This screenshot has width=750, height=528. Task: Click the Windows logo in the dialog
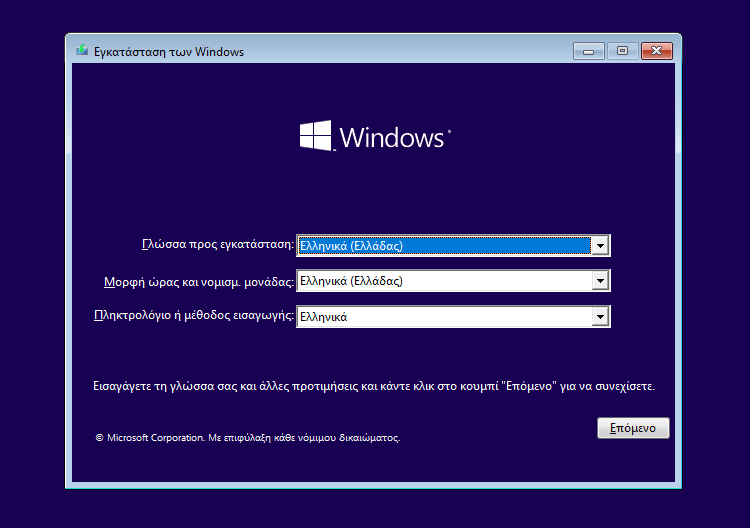[375, 136]
